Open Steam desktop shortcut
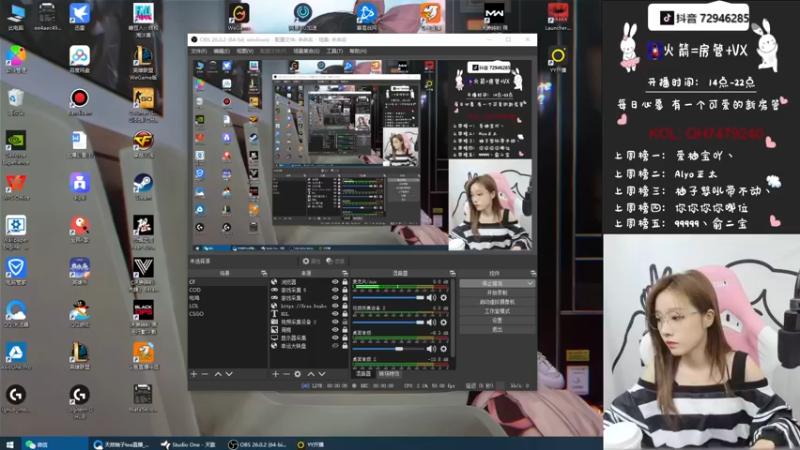The image size is (800, 450). 143,186
